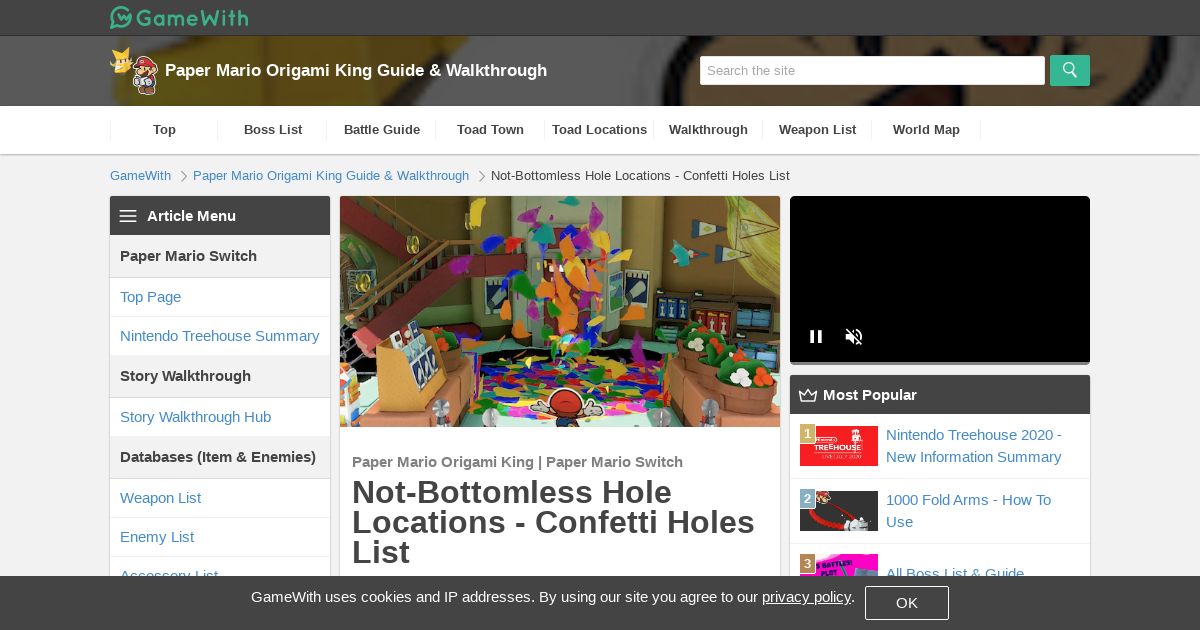The height and width of the screenshot is (630, 1200).
Task: Open the Weapon List link in the sidebar
Action: click(x=220, y=498)
